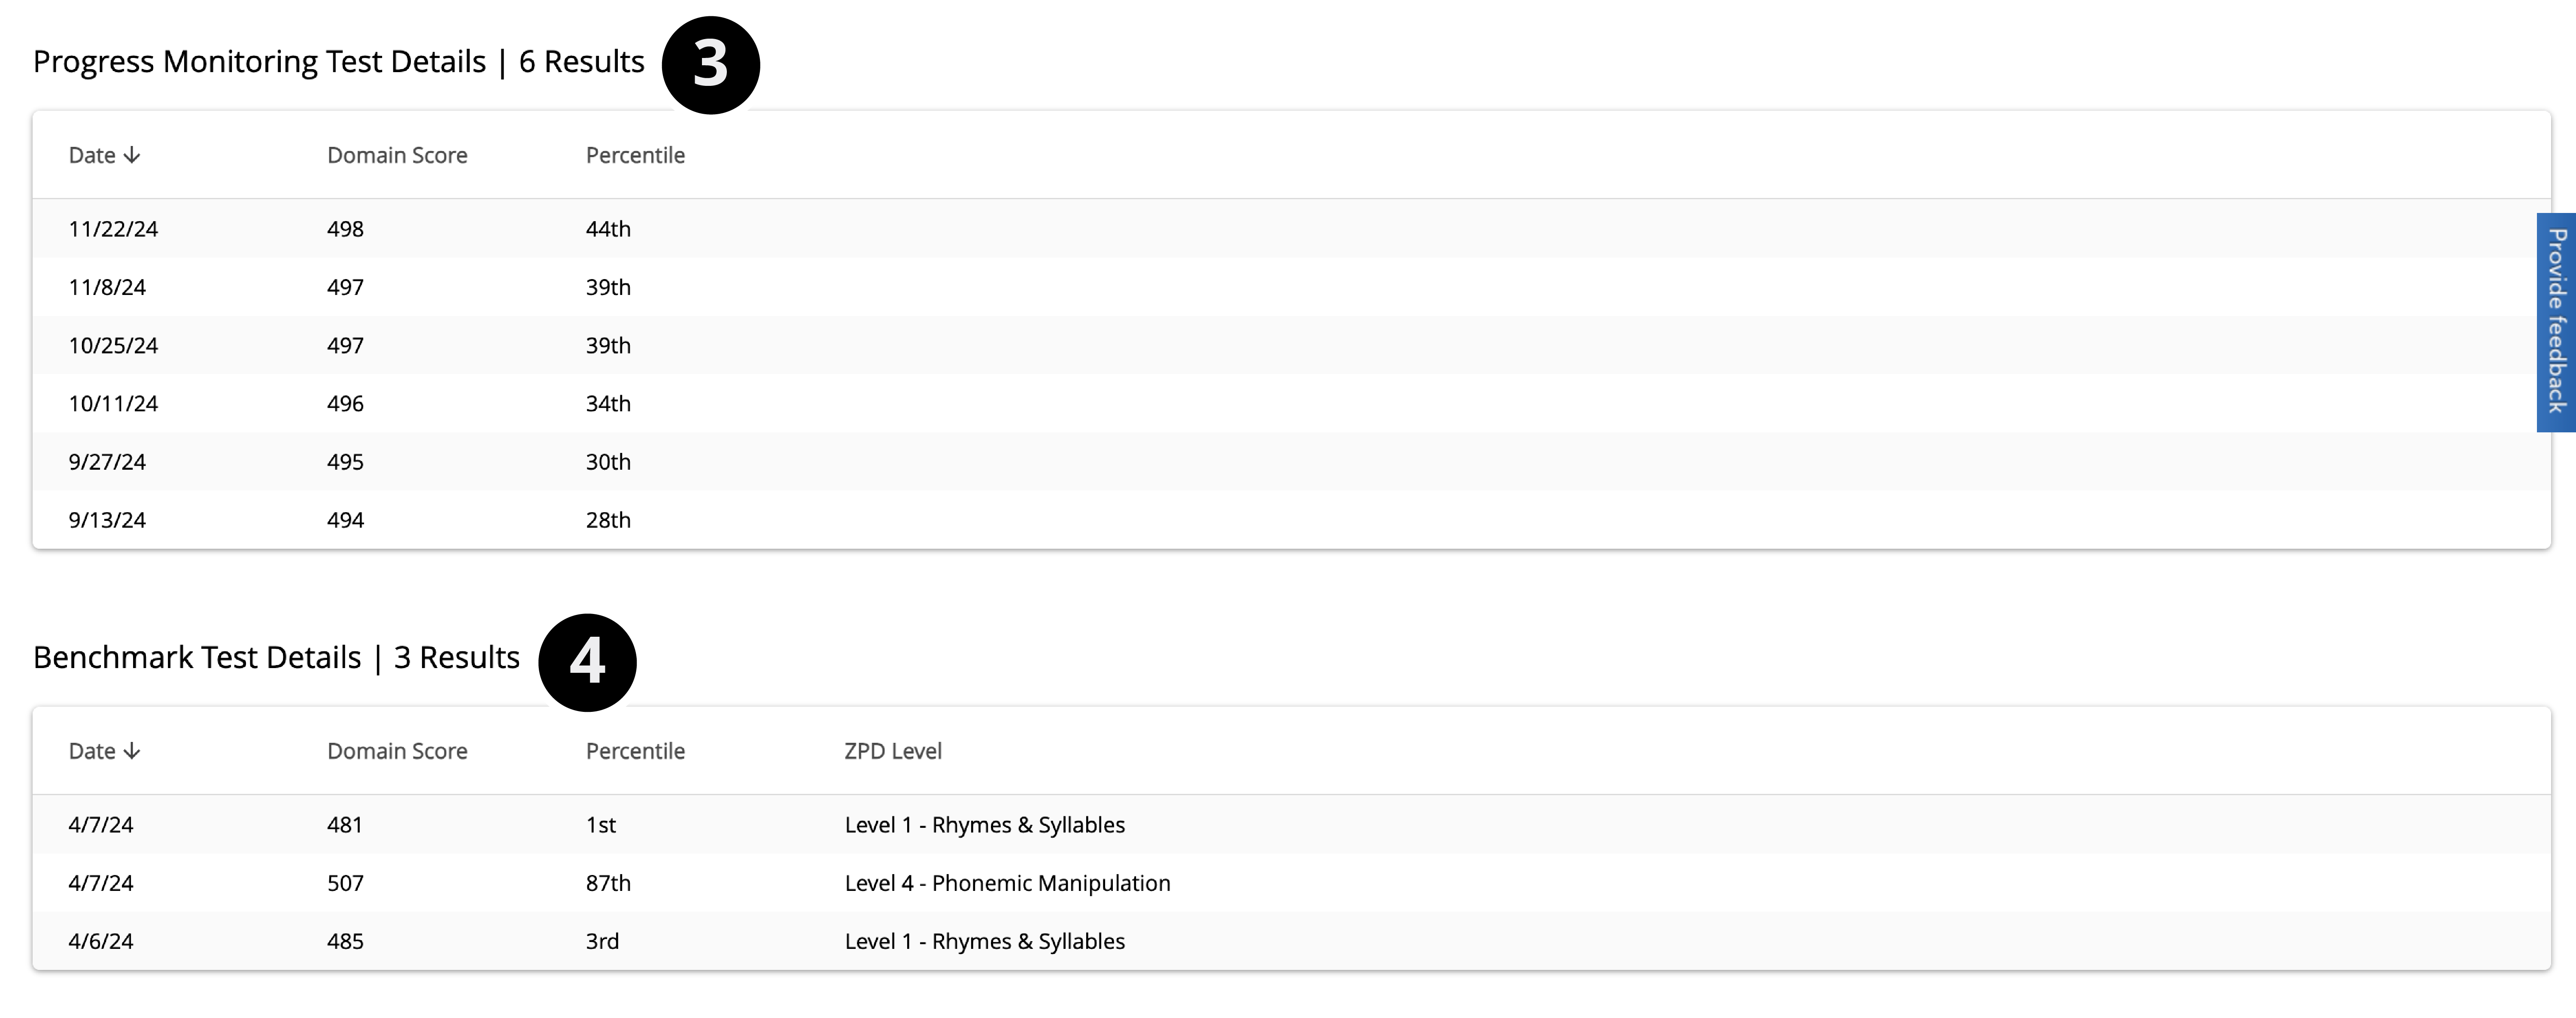Open the Provide feedback side tab
Screen dimensions: 2576x1018
click(x=2556, y=322)
